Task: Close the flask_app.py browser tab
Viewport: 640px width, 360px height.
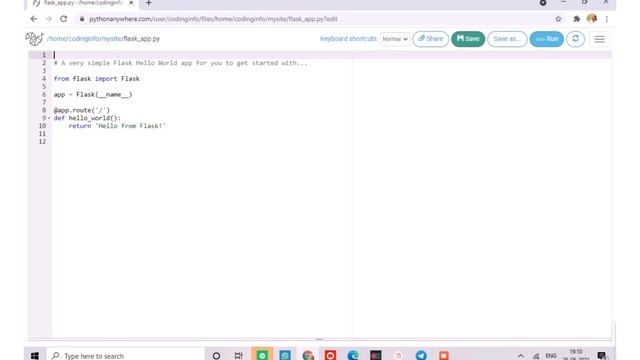Action: 131,3
